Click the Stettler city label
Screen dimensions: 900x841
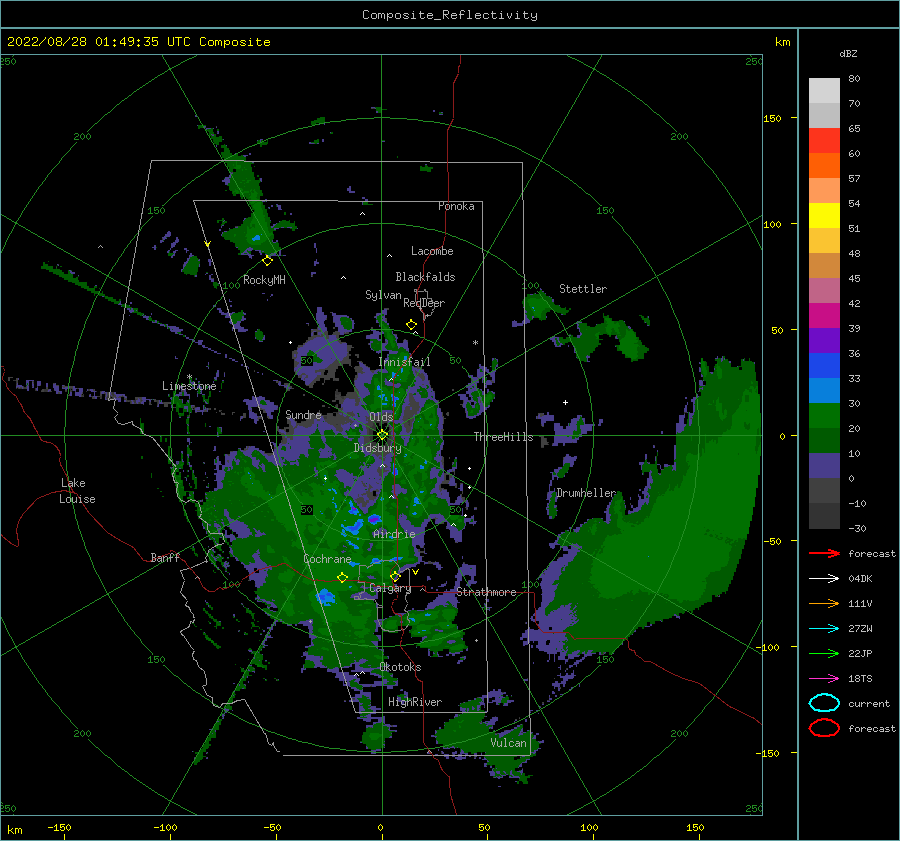[x=583, y=289]
